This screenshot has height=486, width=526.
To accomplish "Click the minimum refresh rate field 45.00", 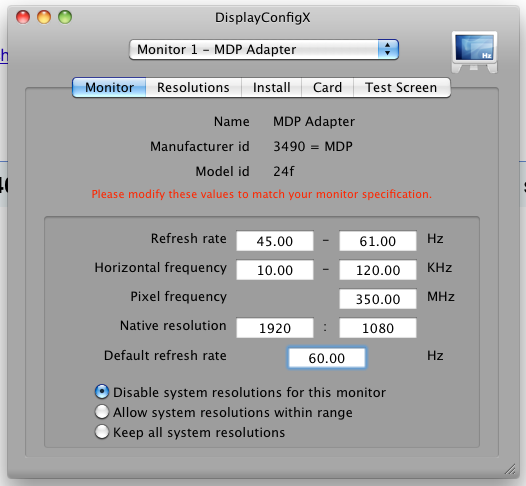I will coord(275,241).
